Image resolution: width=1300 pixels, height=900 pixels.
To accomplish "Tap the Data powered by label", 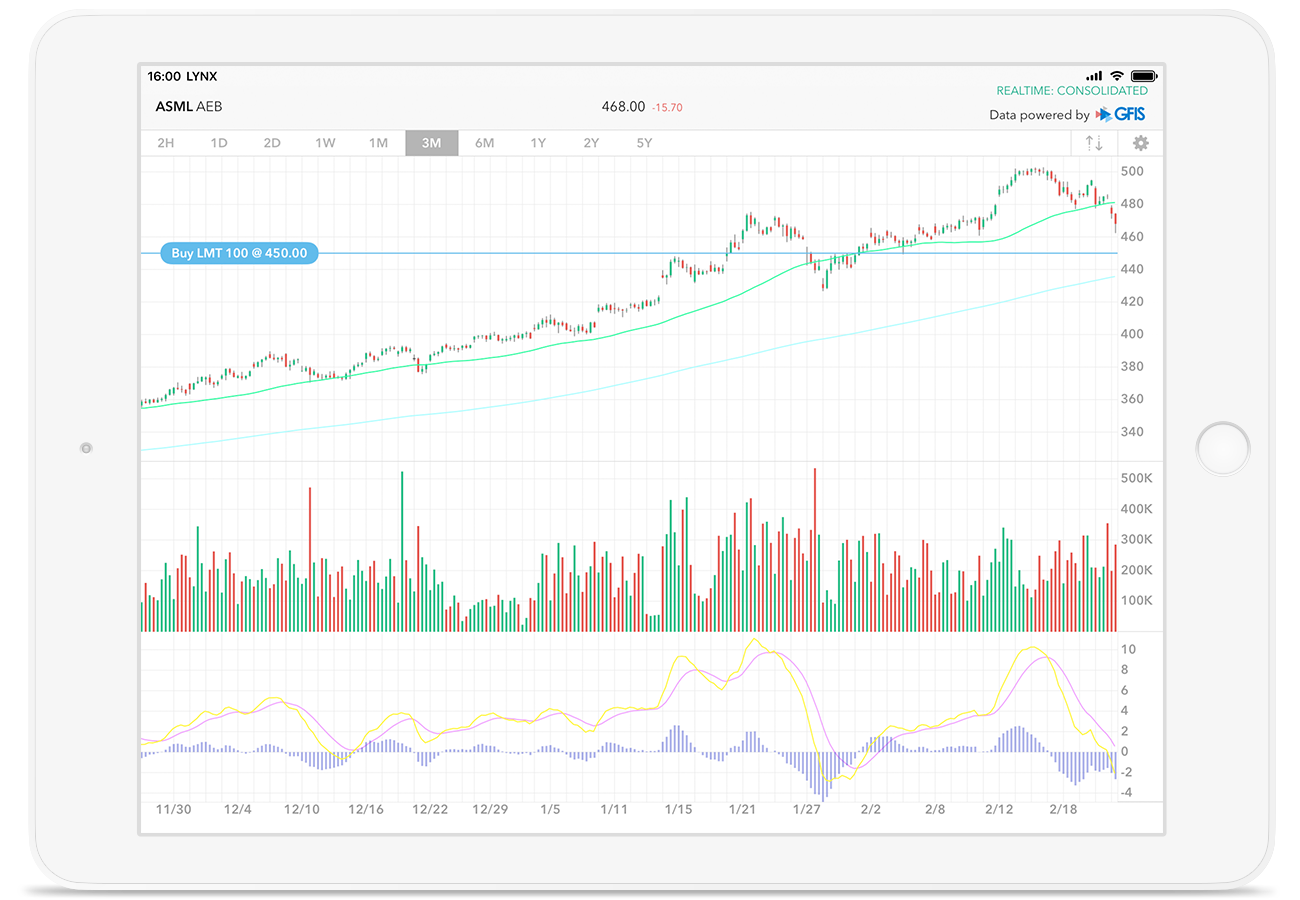I will point(1039,115).
